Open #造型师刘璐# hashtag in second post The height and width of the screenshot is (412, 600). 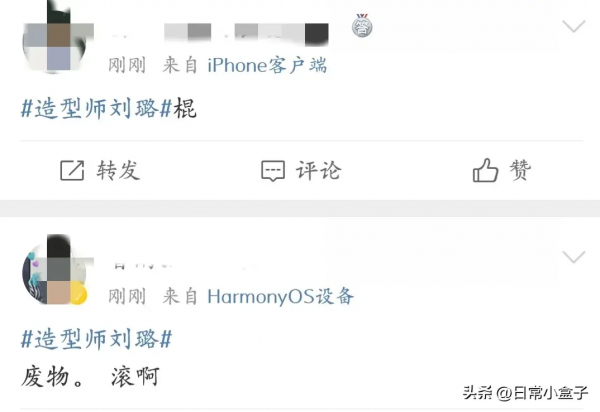tap(96, 339)
